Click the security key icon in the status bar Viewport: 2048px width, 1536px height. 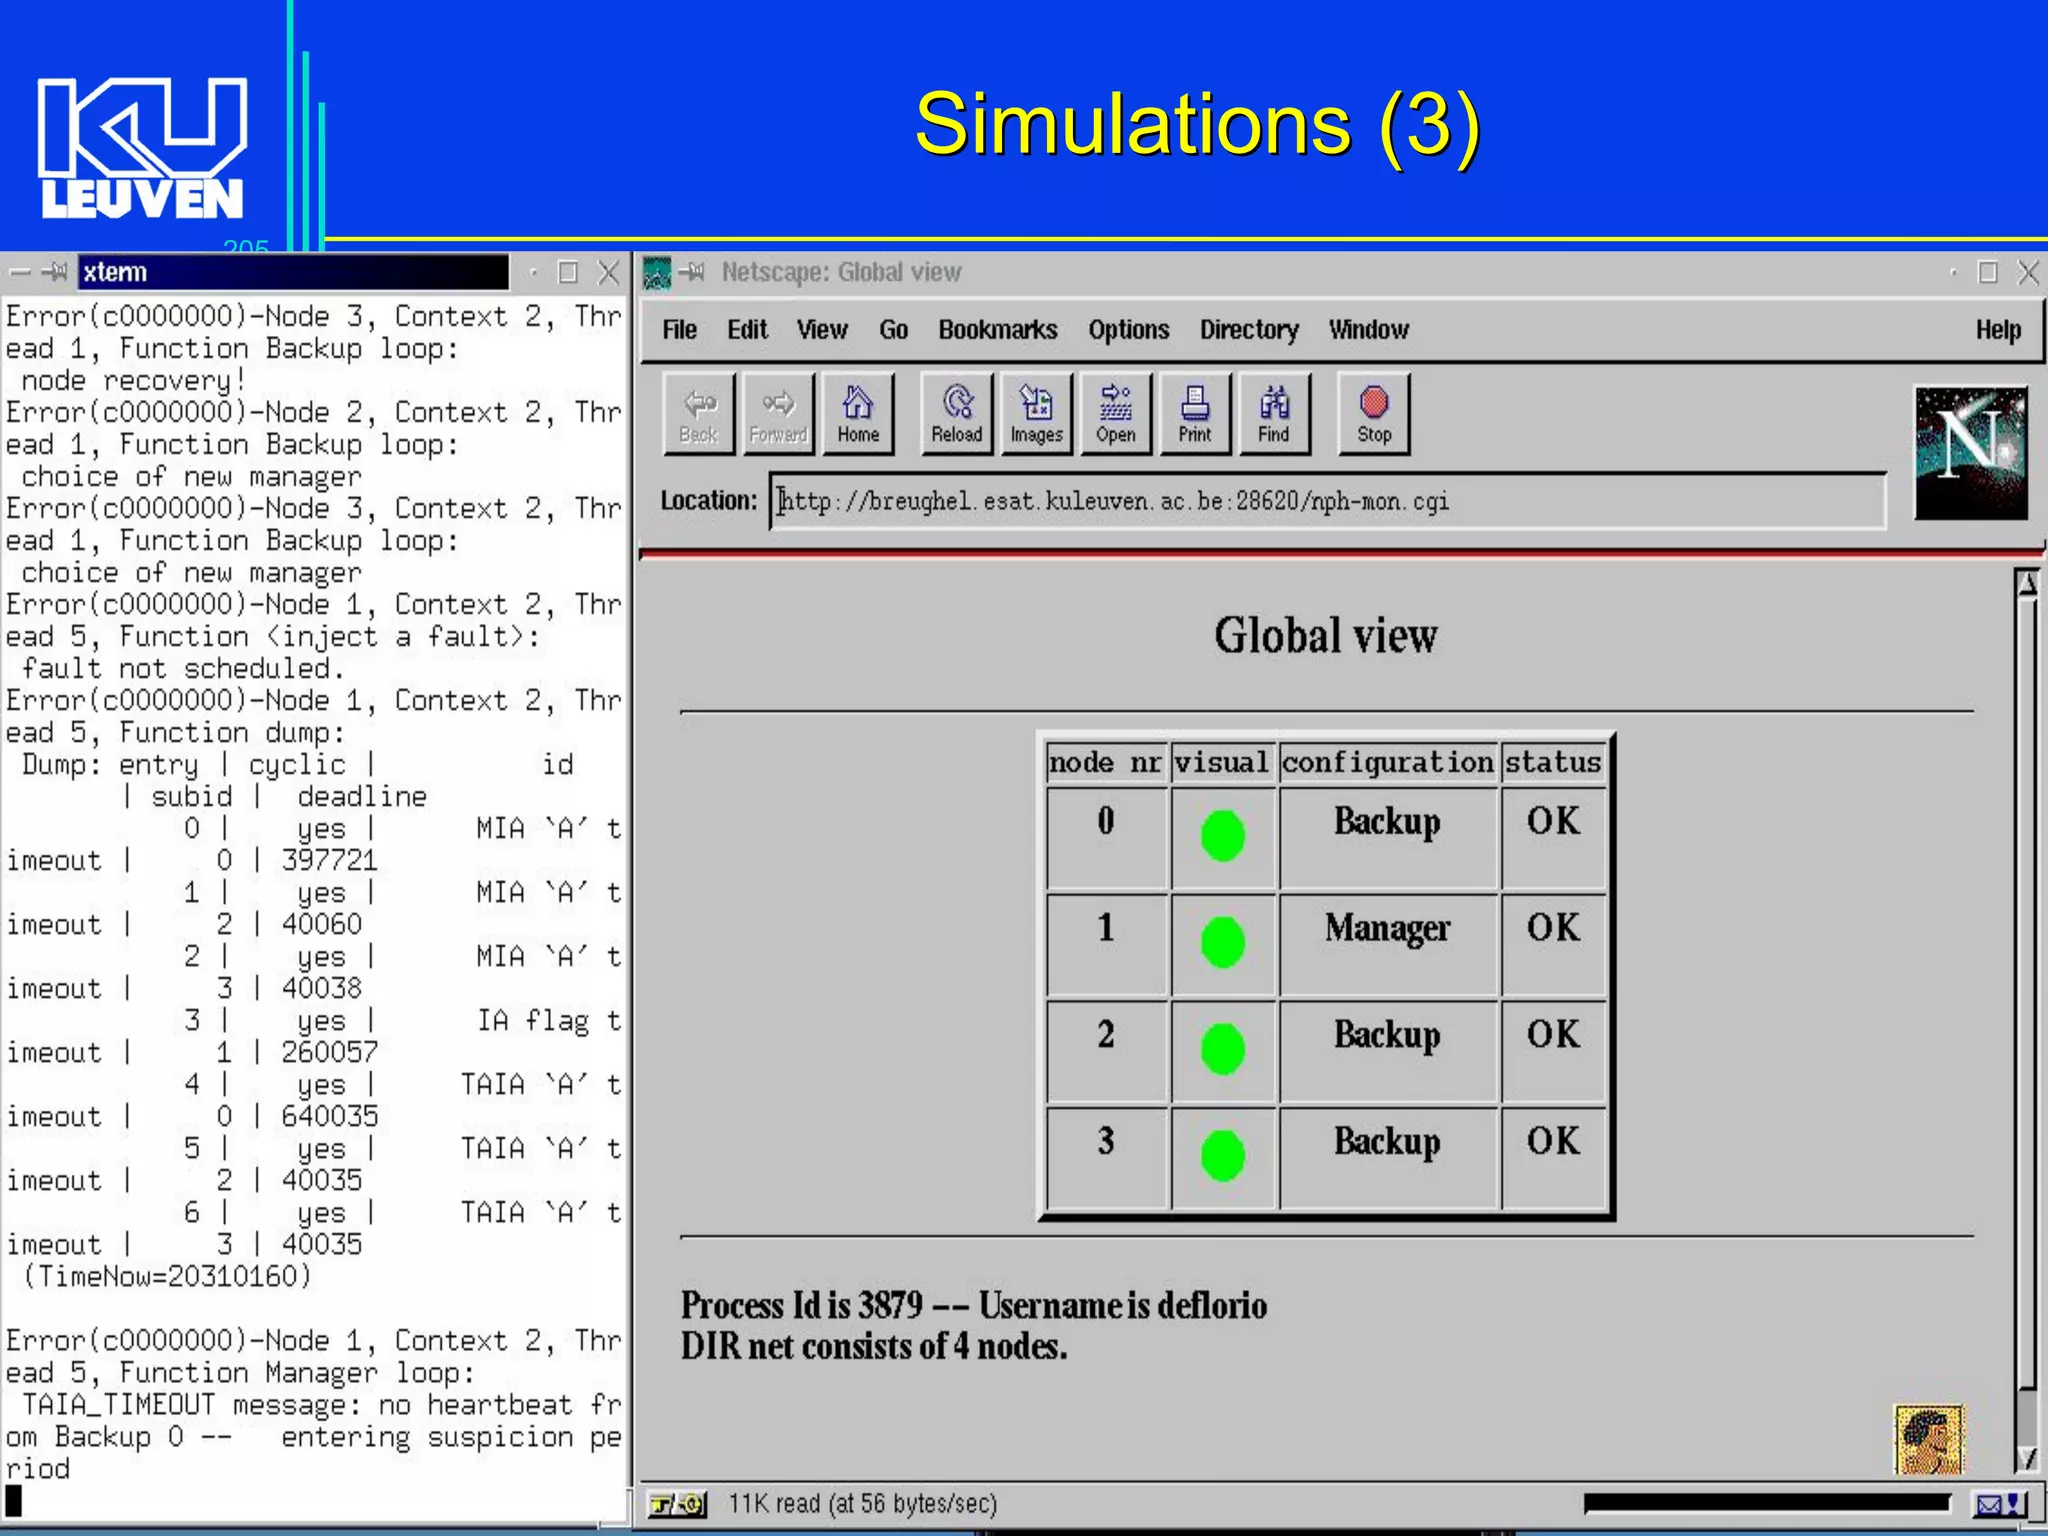[x=677, y=1503]
